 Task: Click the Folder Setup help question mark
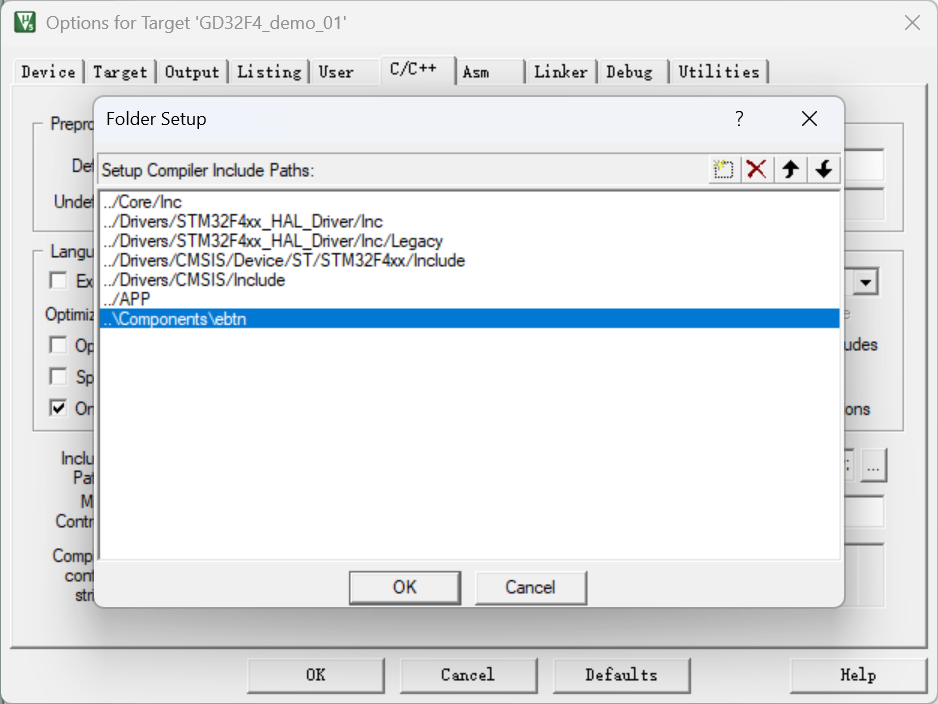(x=739, y=118)
